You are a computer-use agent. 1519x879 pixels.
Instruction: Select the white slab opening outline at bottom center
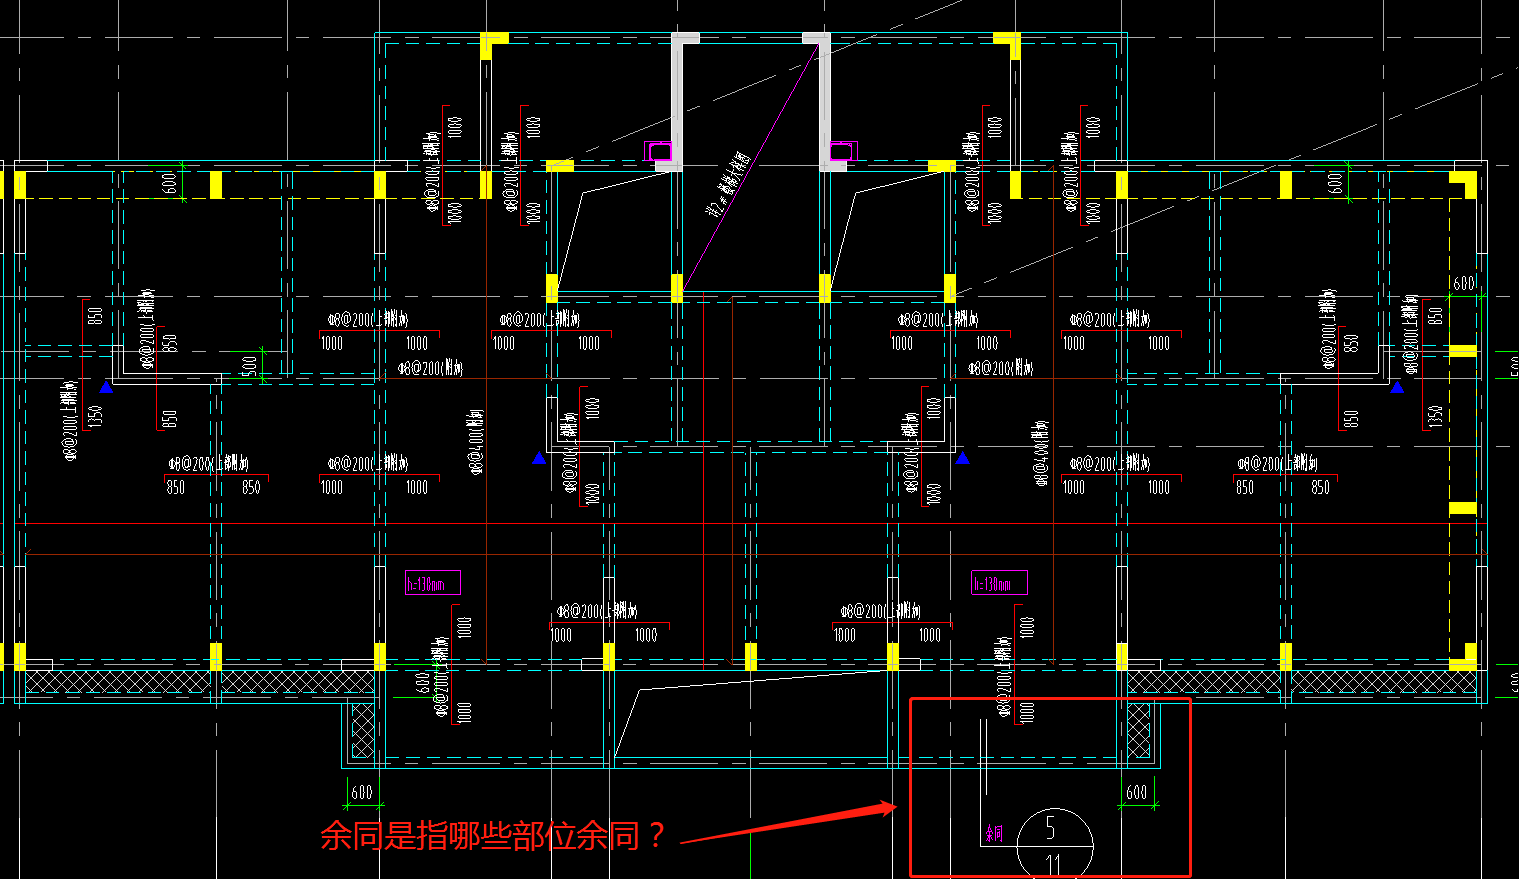[x=750, y=713]
